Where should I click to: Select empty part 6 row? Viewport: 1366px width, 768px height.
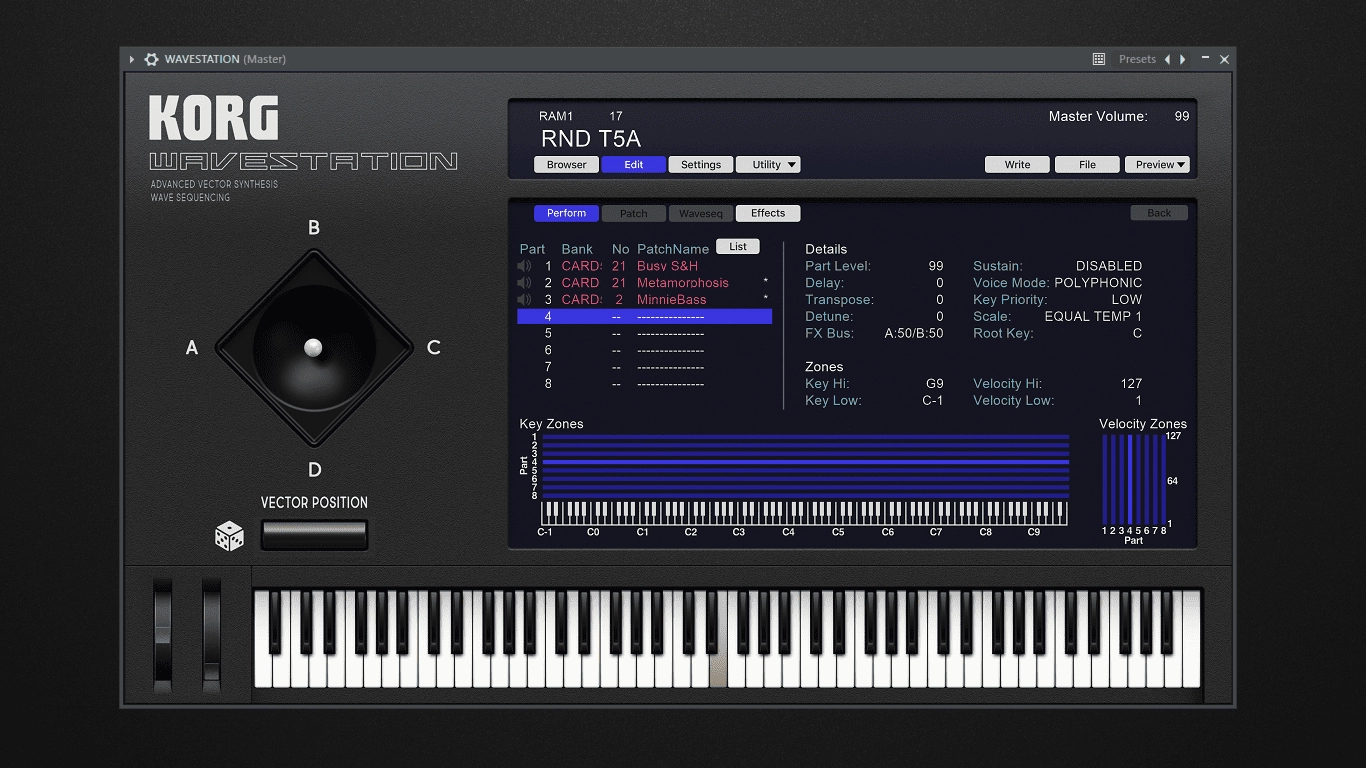[645, 351]
